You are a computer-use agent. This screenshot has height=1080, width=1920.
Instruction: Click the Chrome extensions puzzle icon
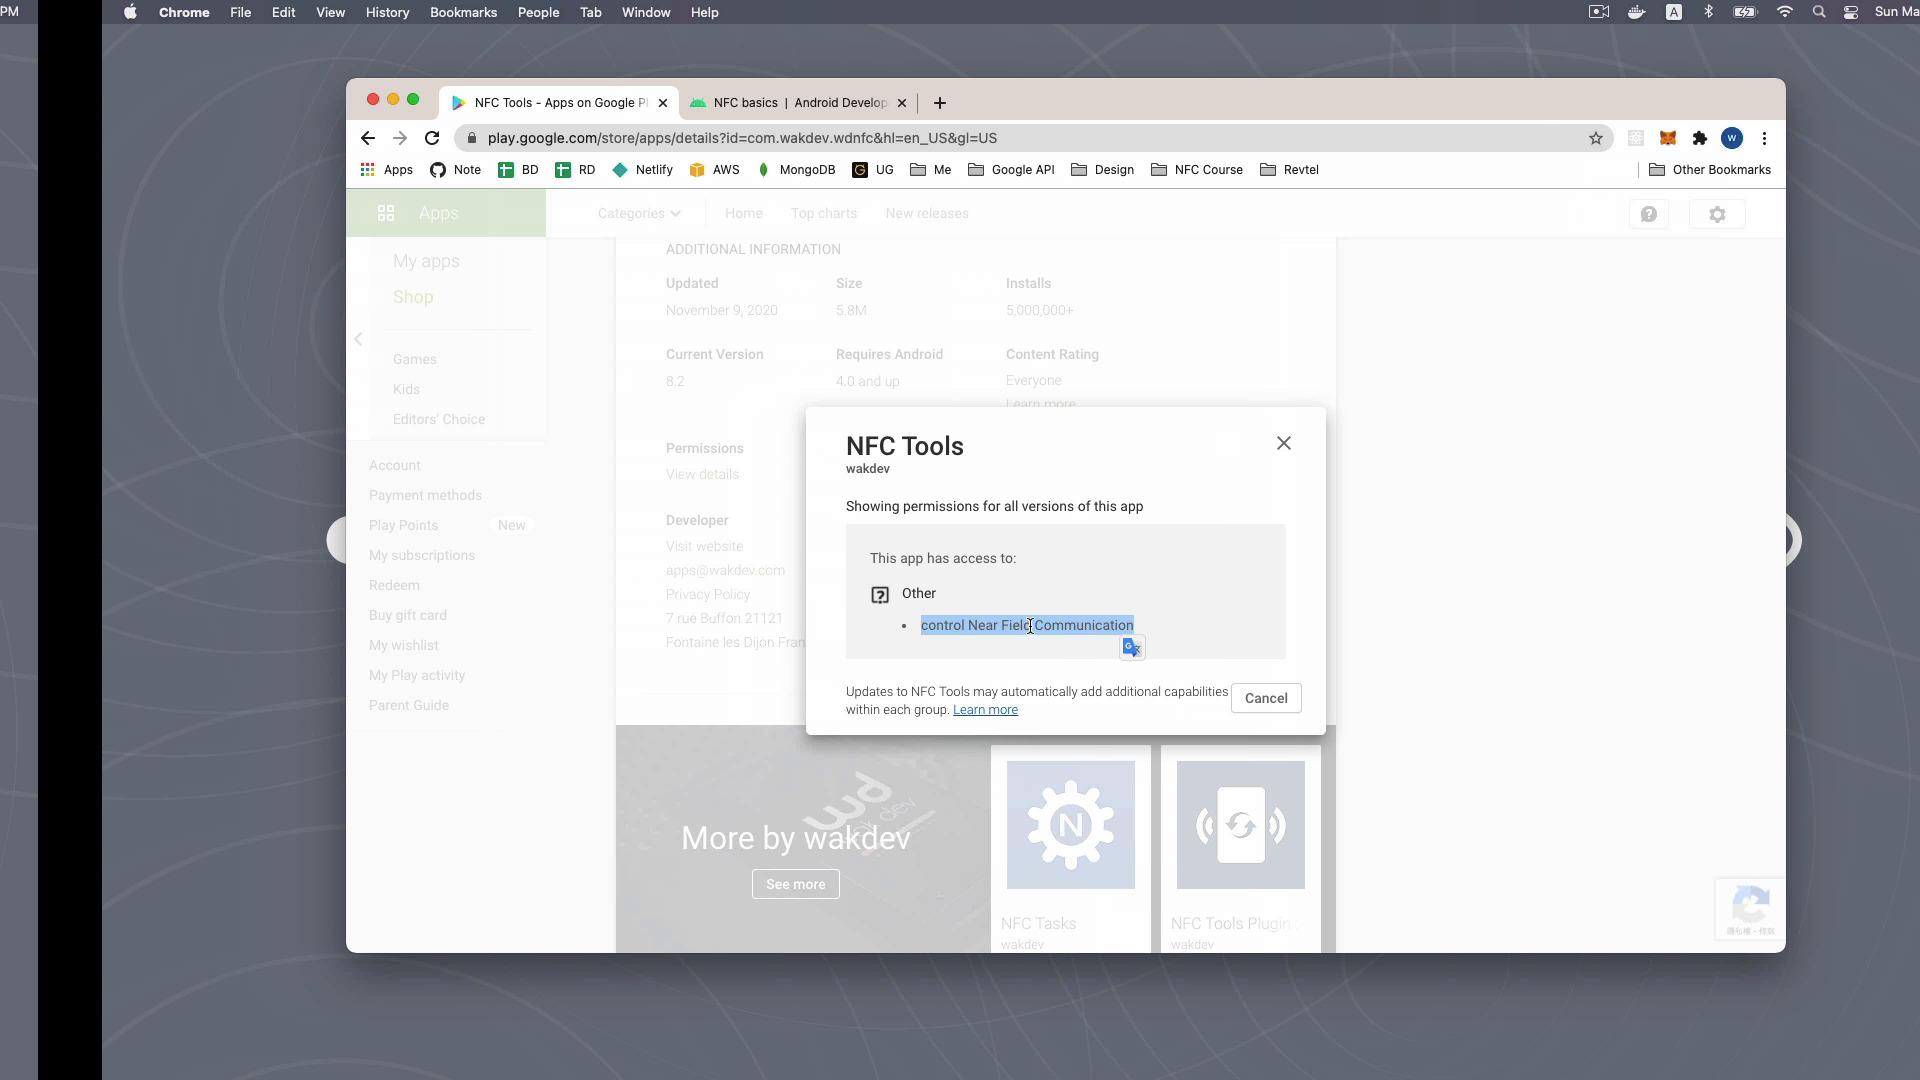[x=1701, y=137]
